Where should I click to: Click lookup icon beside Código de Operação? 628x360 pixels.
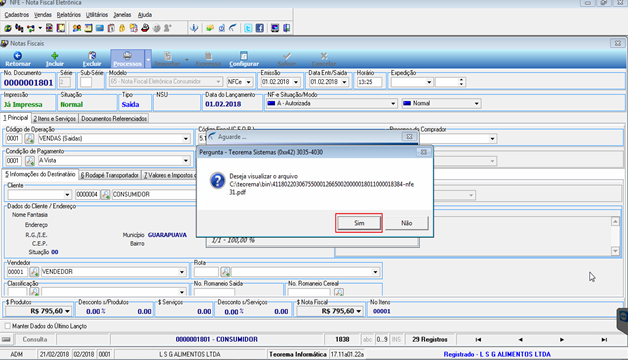[30, 139]
